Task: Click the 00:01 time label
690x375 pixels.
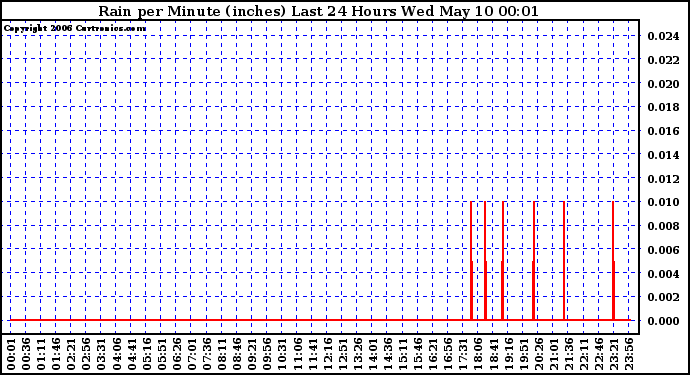Action: (11, 354)
